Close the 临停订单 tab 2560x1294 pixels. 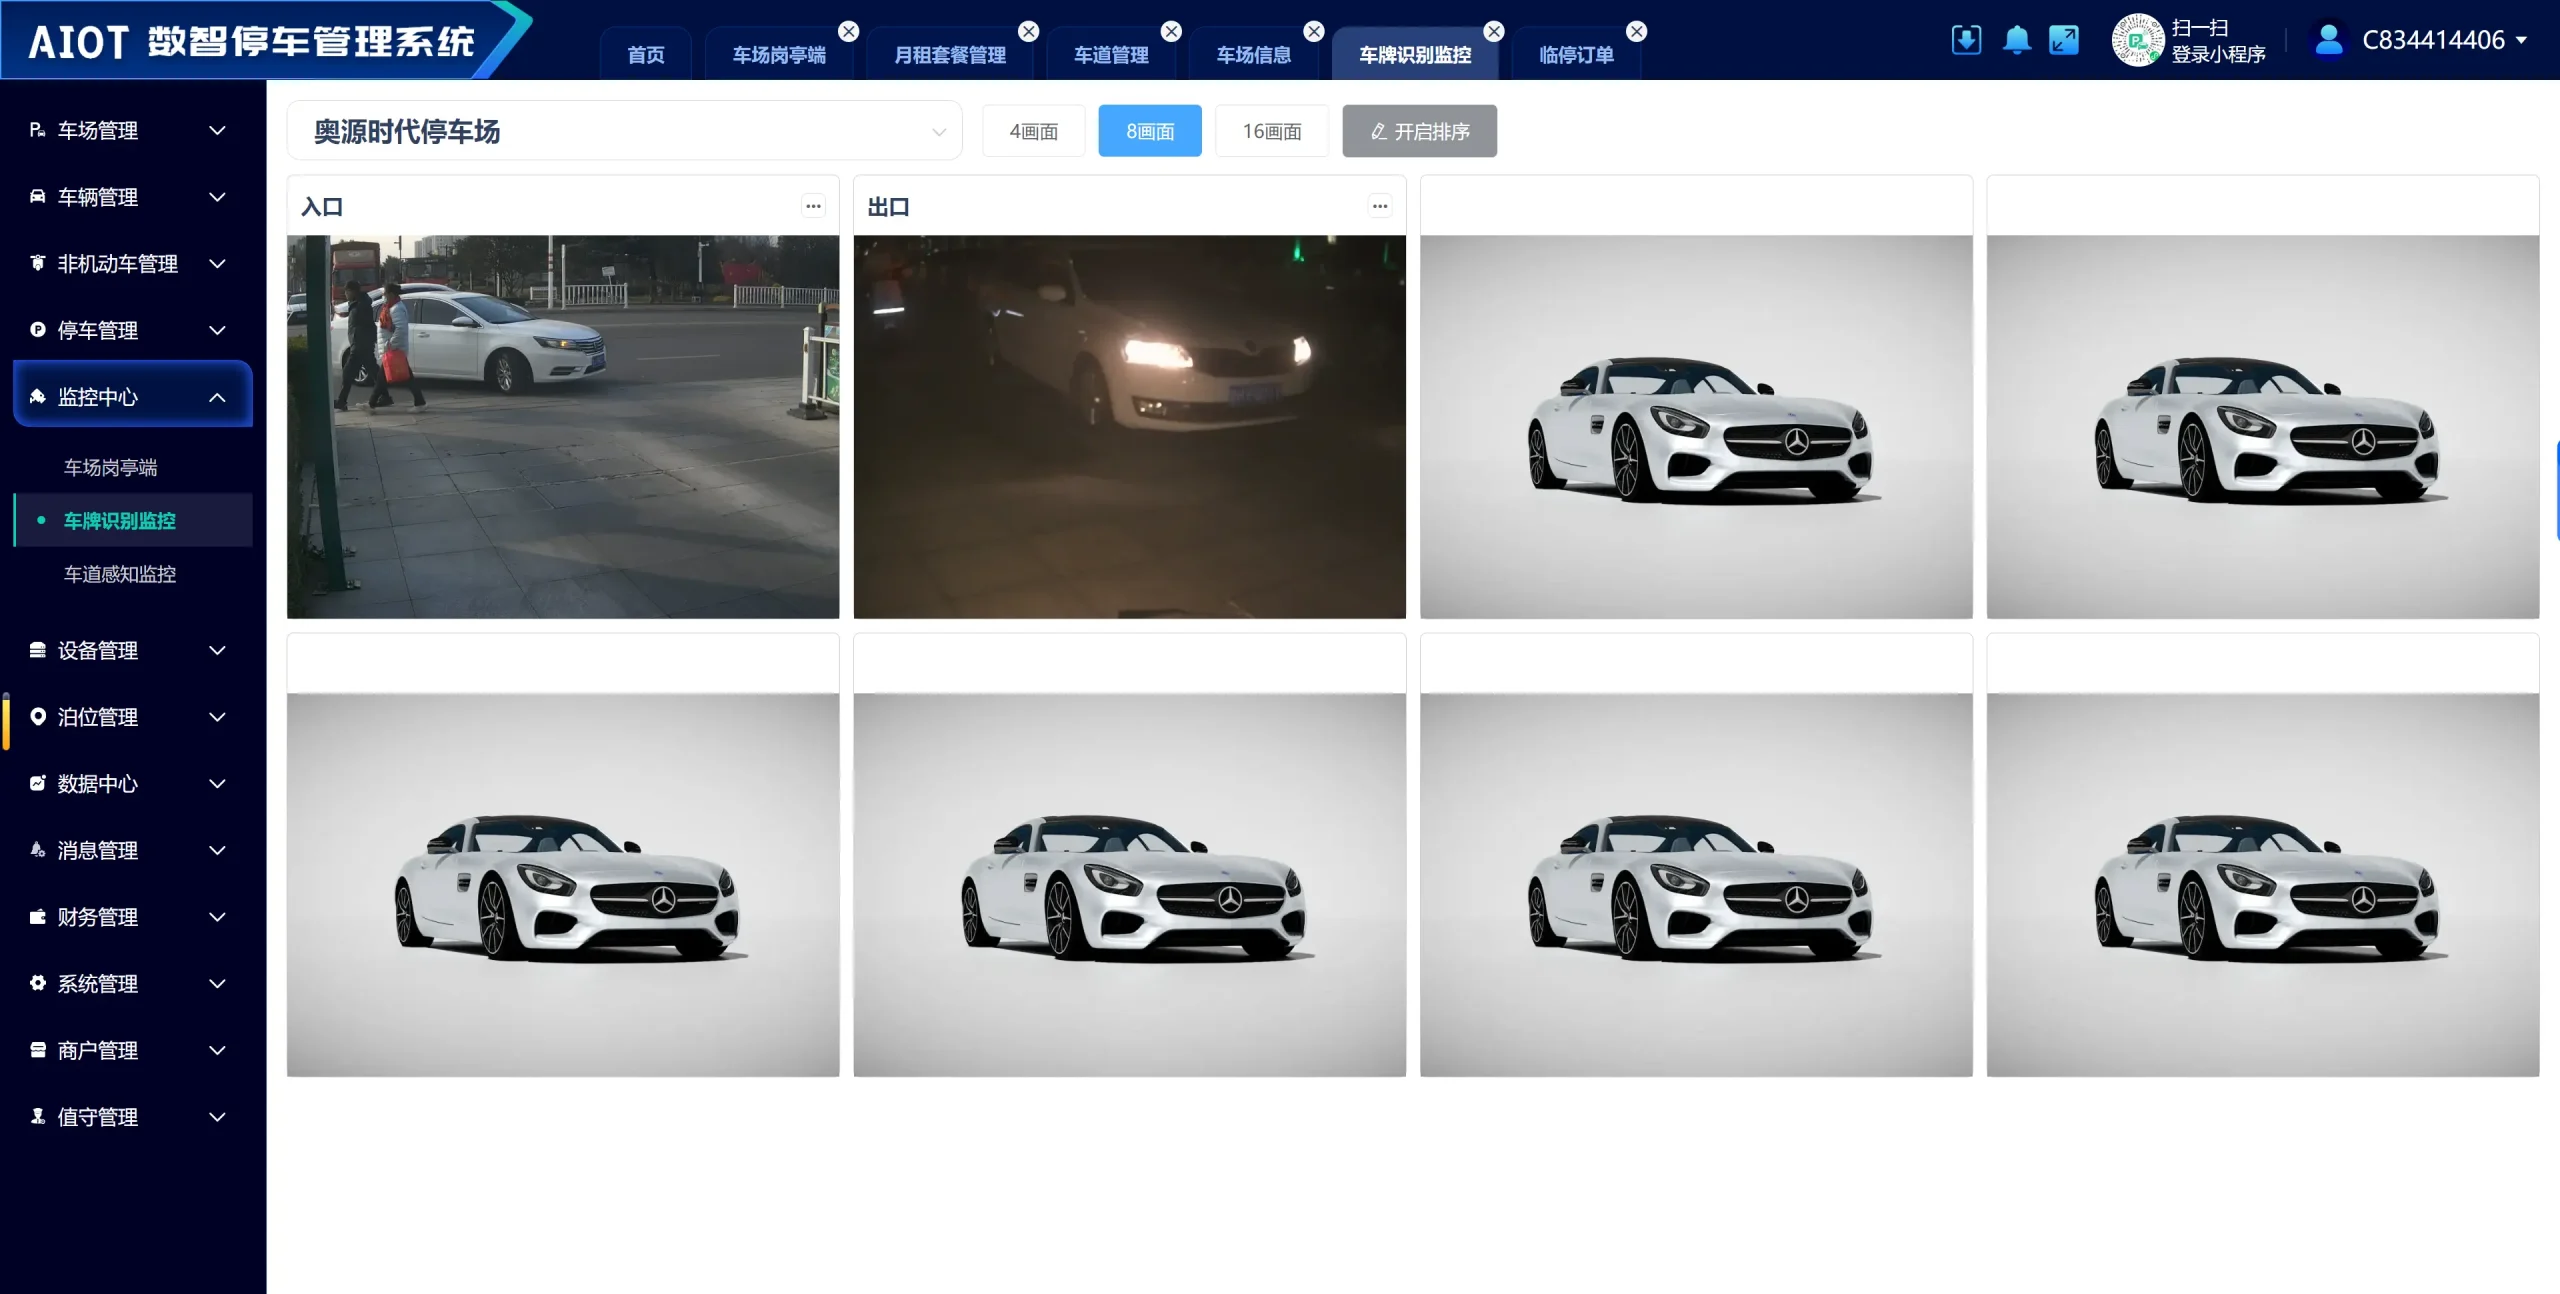pos(1636,32)
